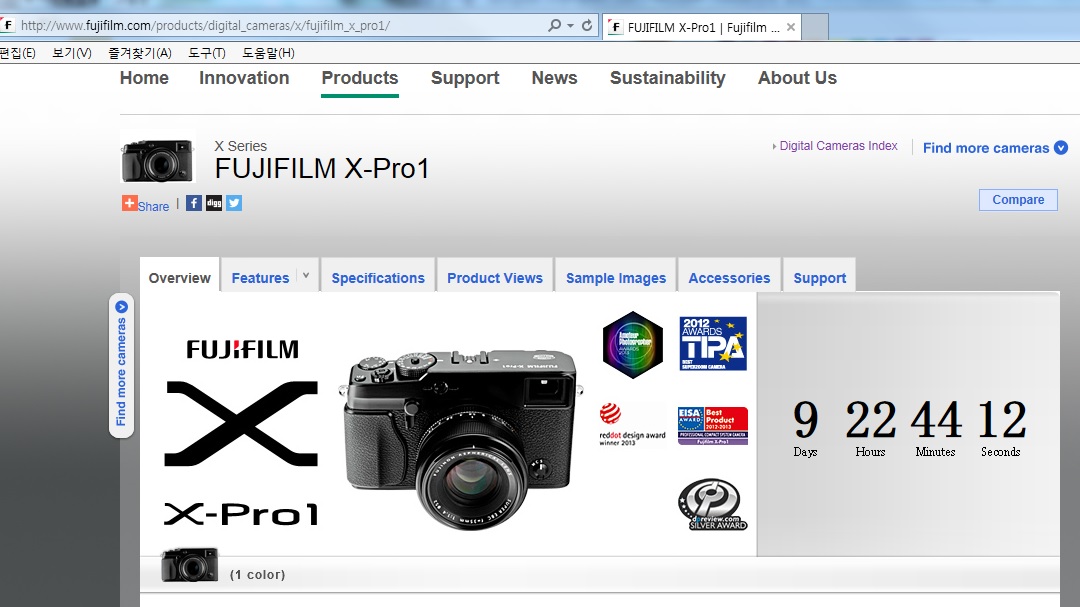
Task: Open the 편집(E) menu
Action: (x=17, y=53)
